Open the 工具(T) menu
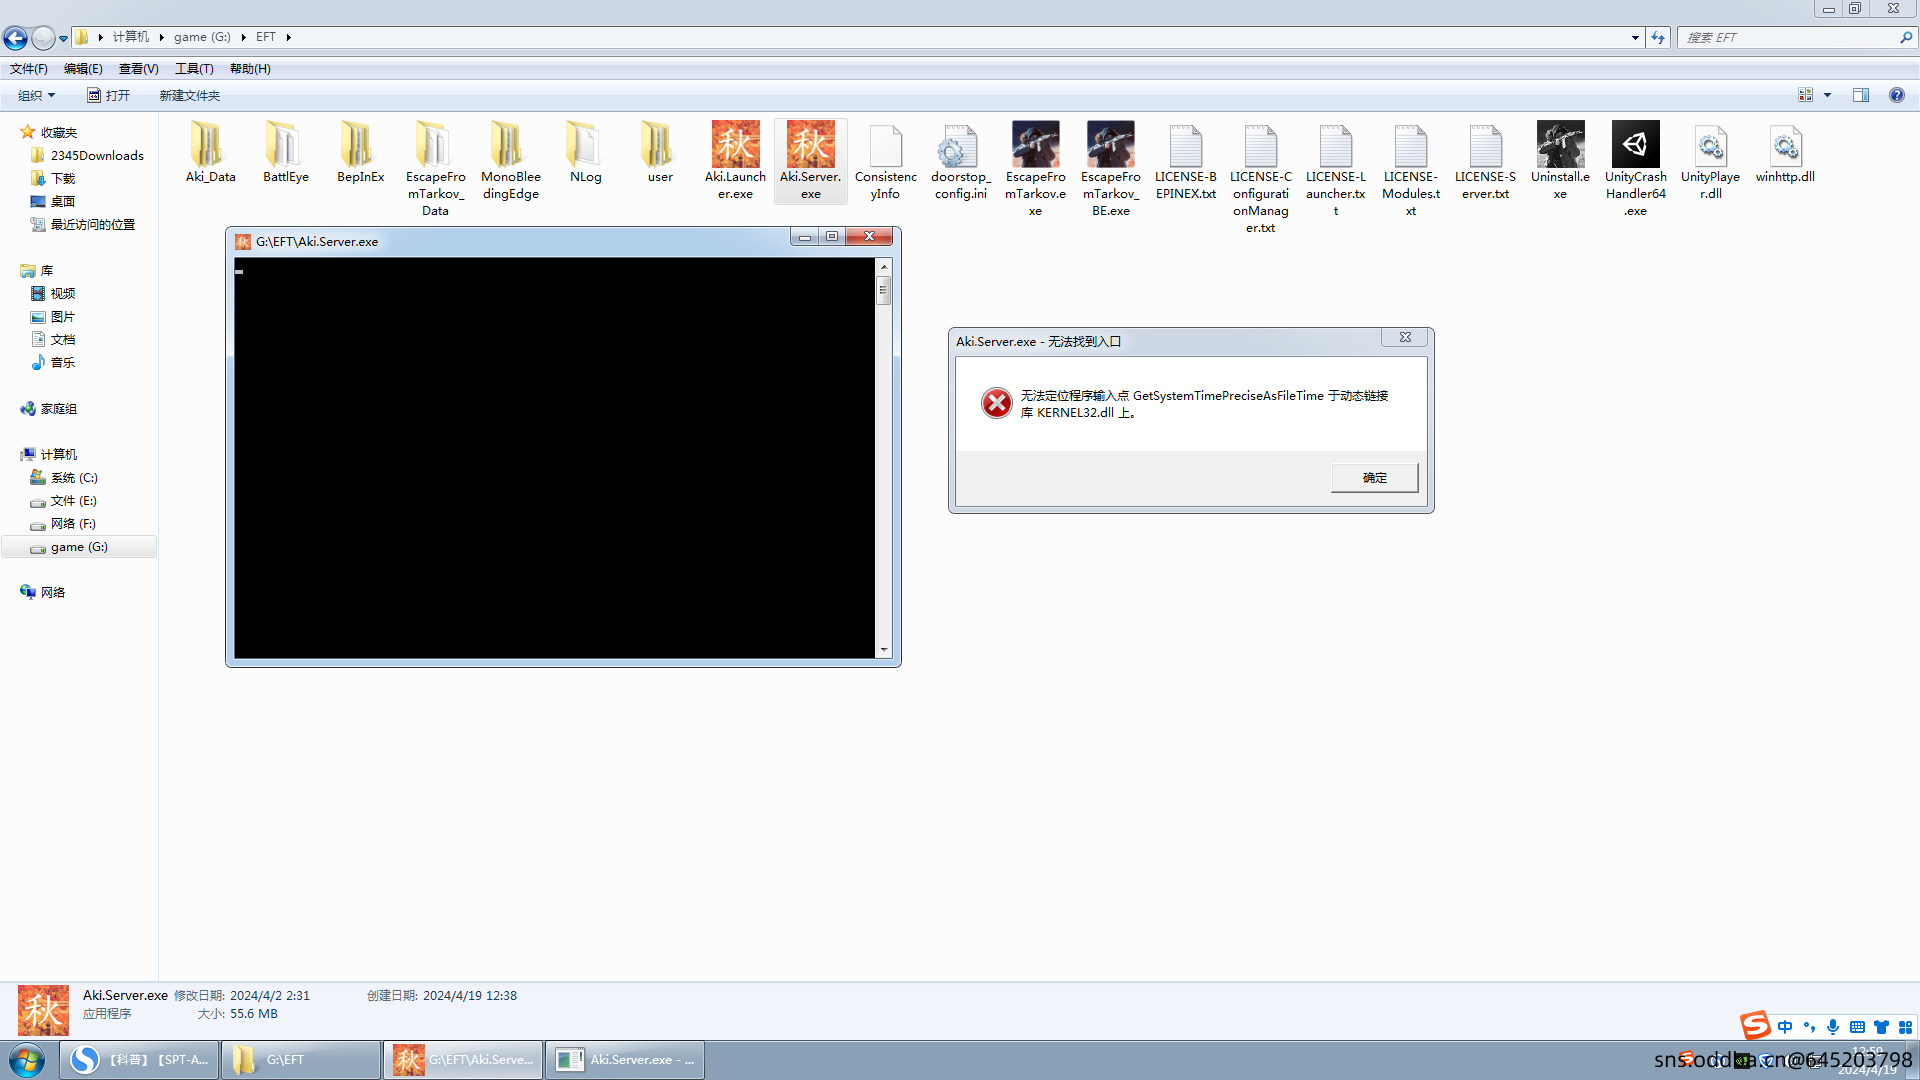Image resolution: width=1920 pixels, height=1080 pixels. tap(194, 69)
